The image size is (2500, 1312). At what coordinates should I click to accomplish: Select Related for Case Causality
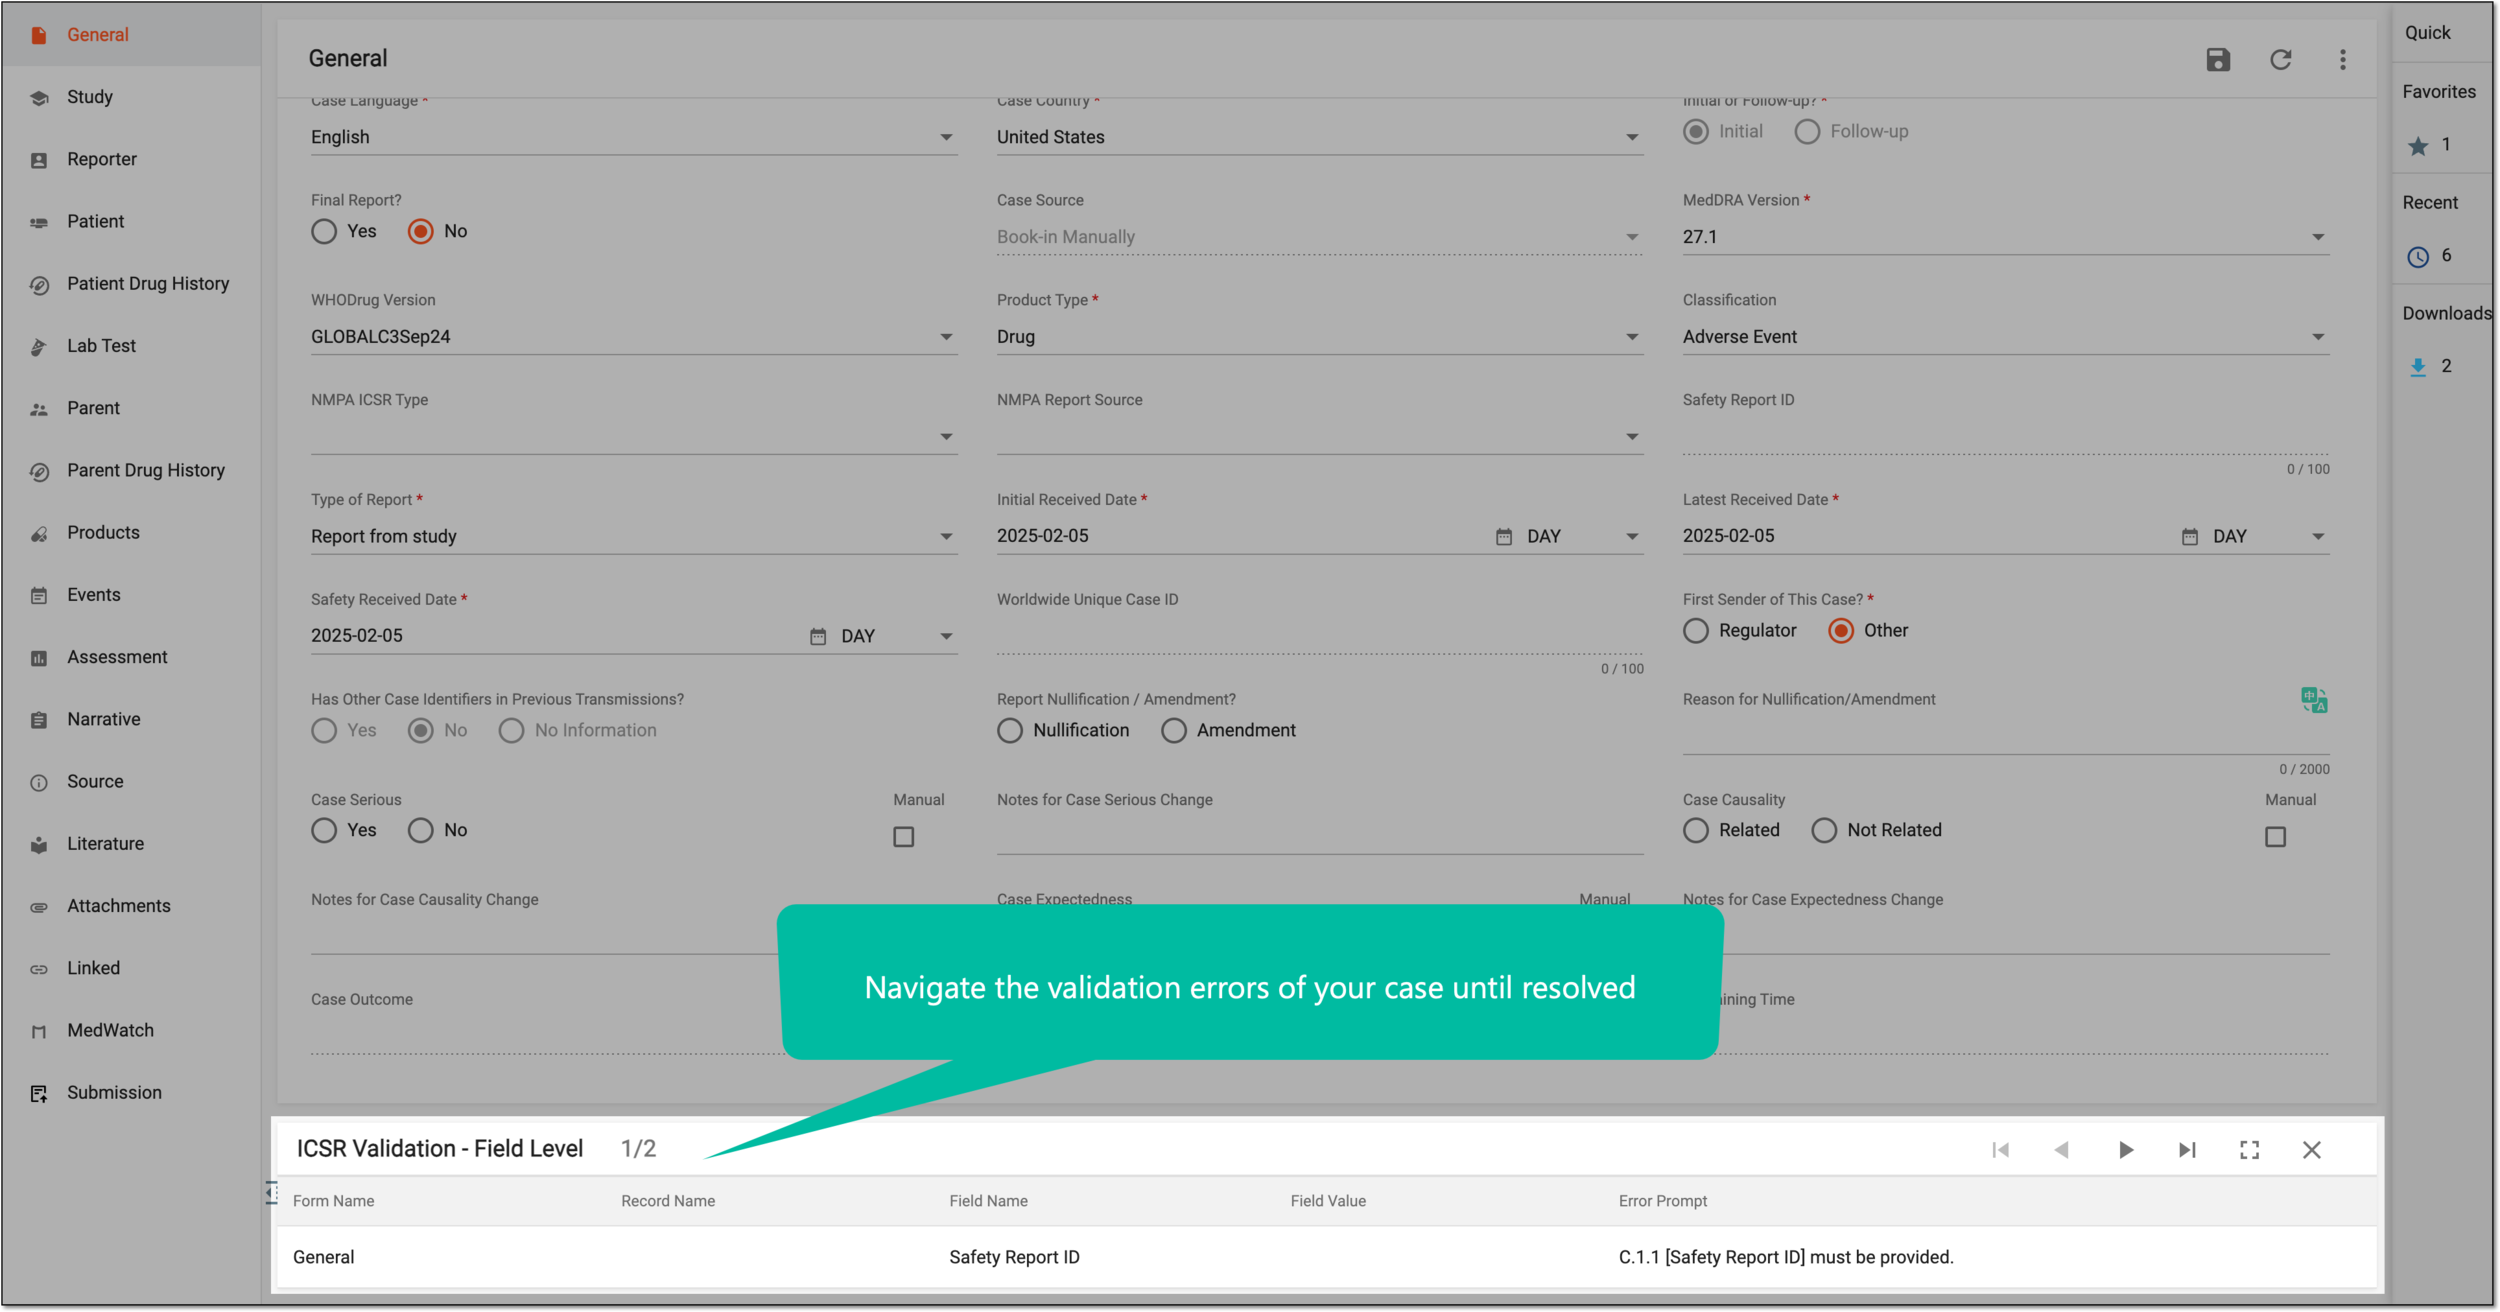[1696, 831]
